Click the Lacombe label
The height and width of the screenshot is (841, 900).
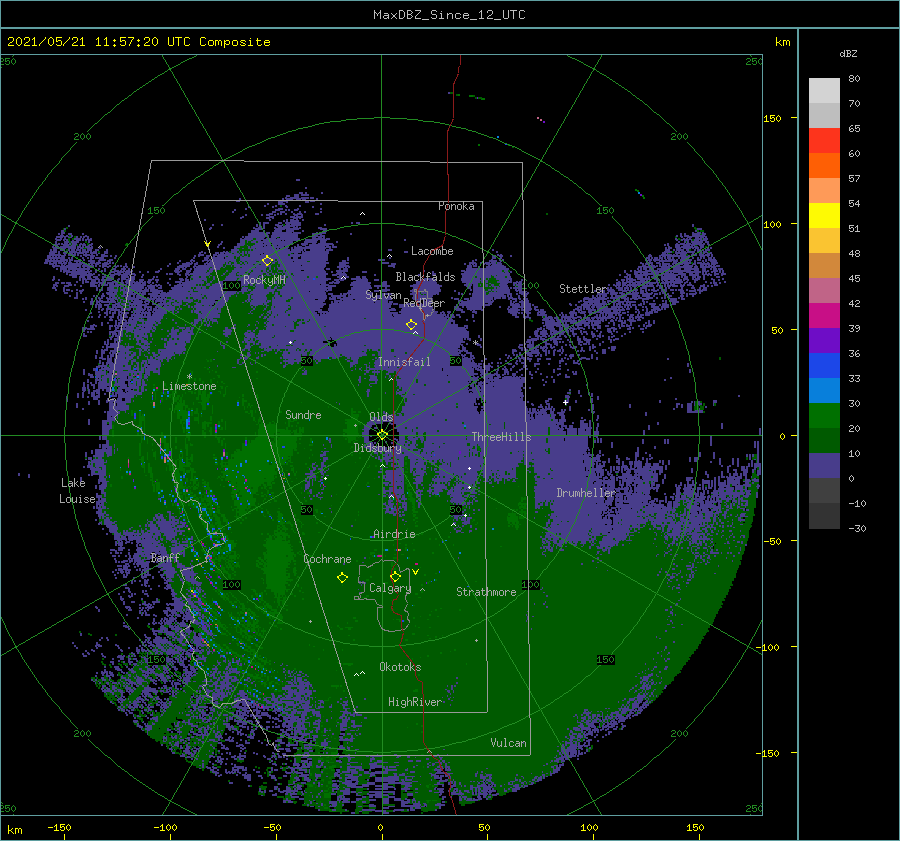pos(432,251)
